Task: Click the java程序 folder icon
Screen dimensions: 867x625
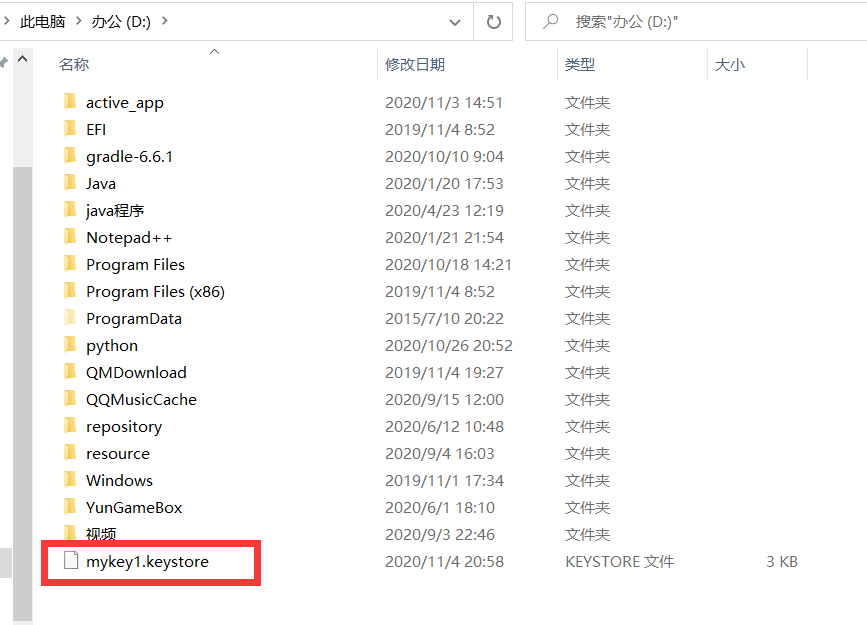Action: pyautogui.click(x=70, y=210)
